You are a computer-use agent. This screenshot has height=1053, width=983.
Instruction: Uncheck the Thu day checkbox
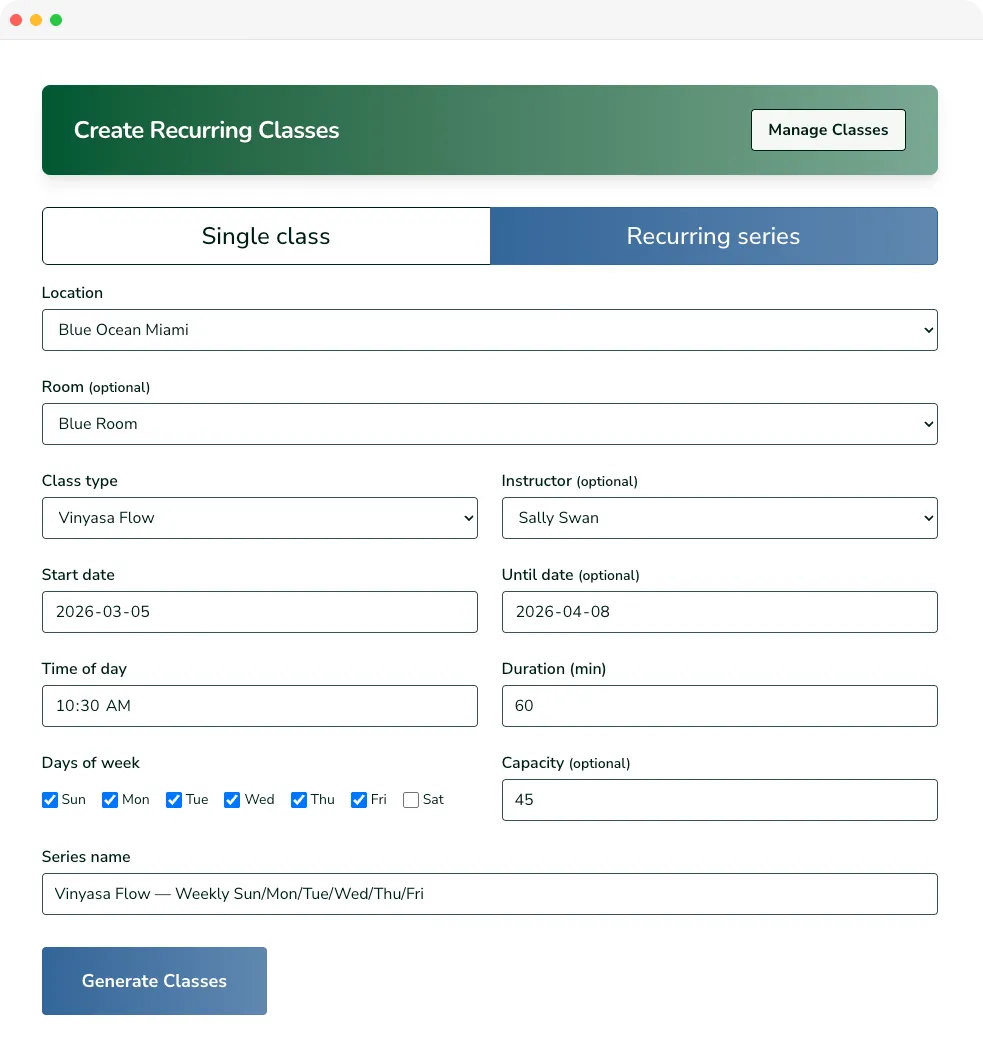click(299, 800)
